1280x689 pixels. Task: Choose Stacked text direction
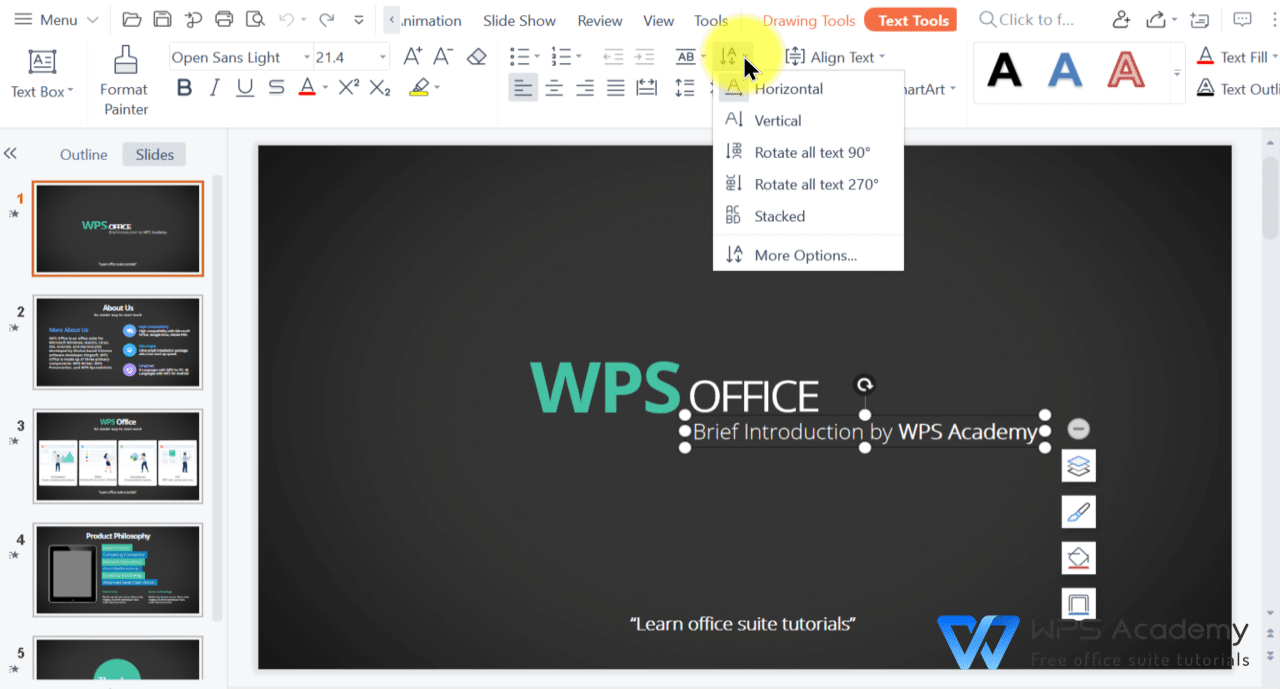(808, 216)
